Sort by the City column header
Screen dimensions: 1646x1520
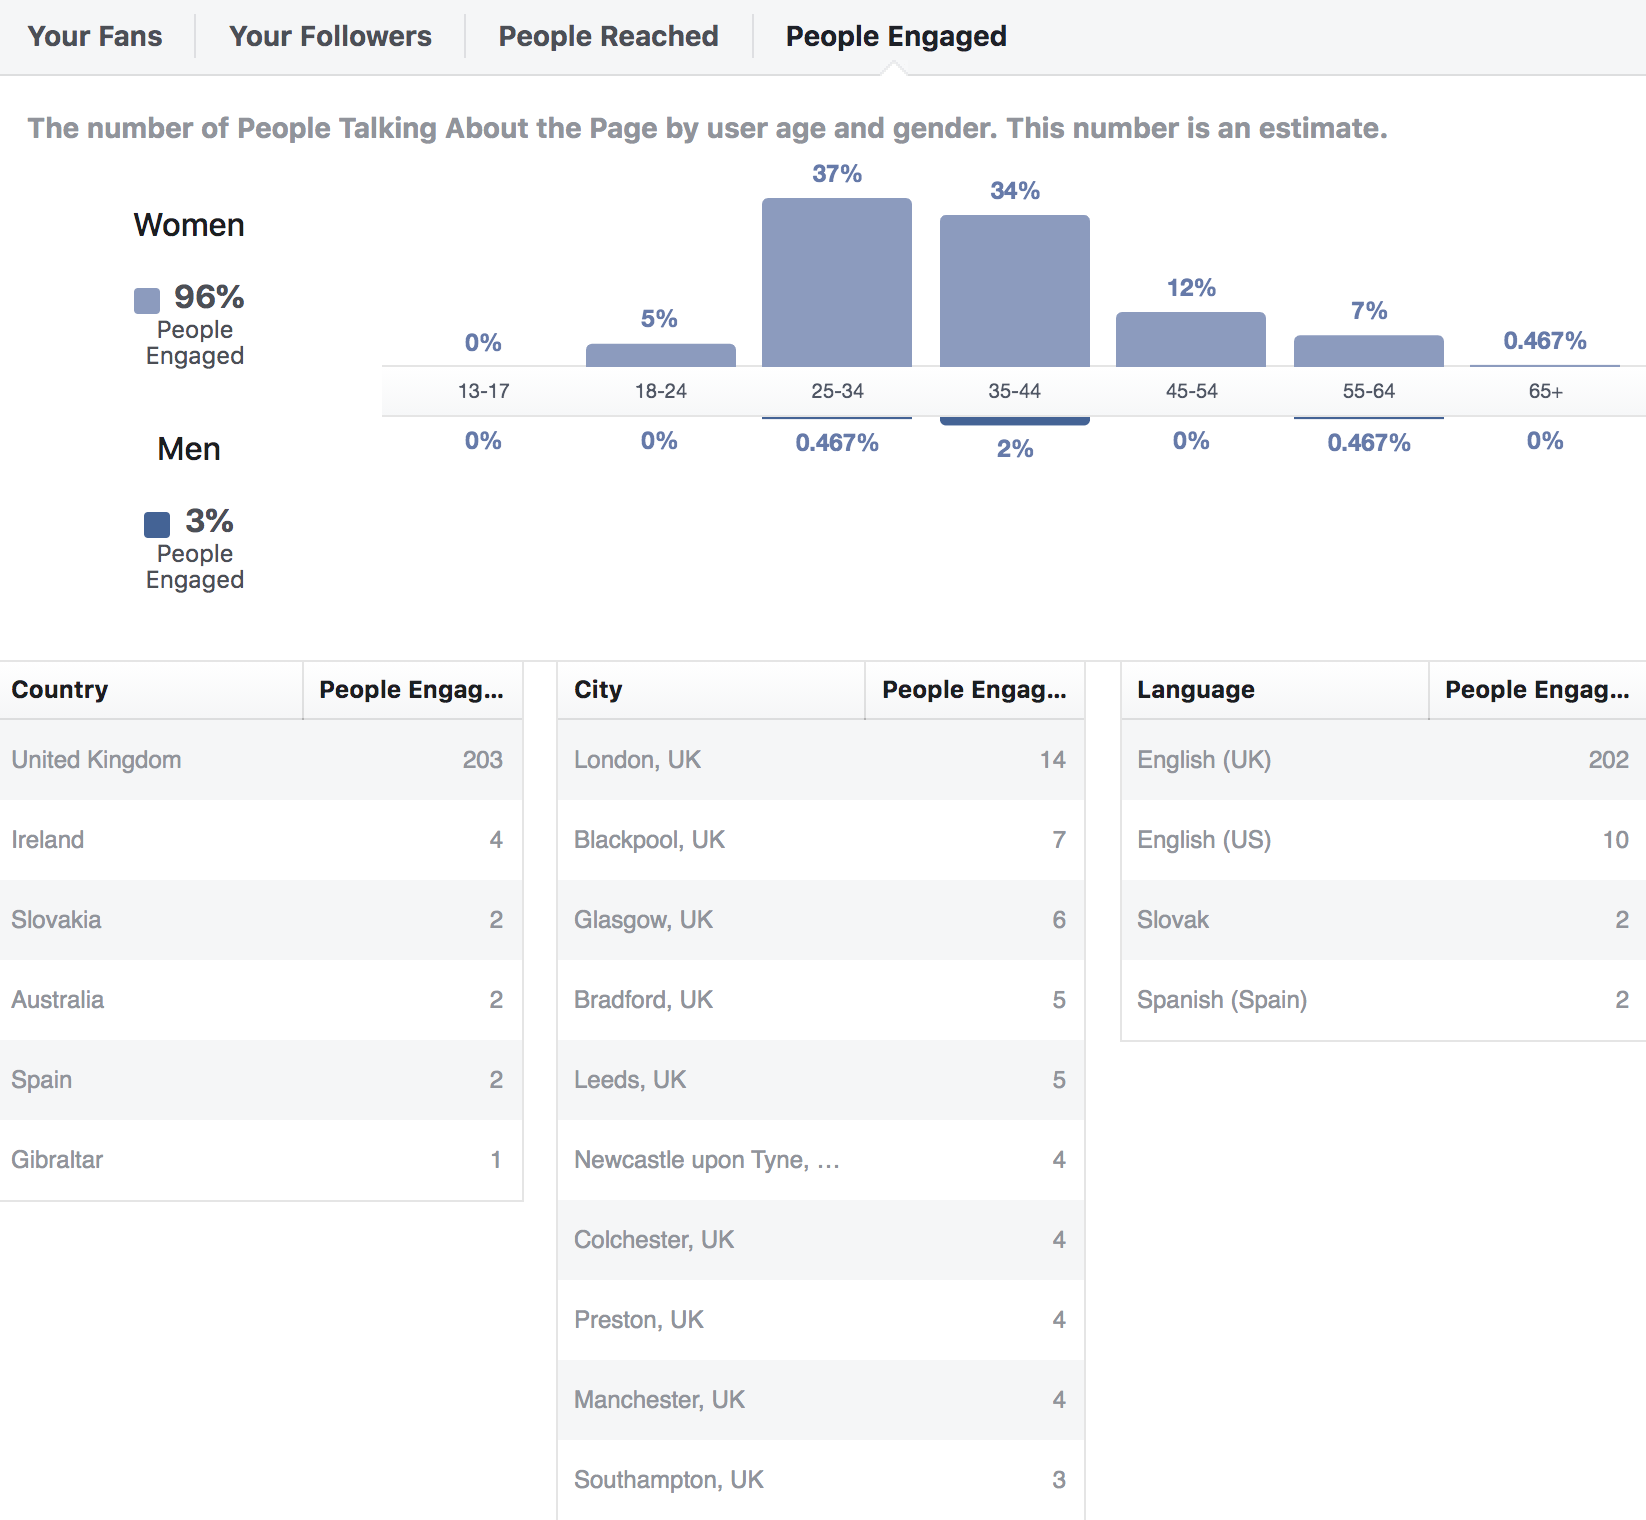tap(595, 689)
